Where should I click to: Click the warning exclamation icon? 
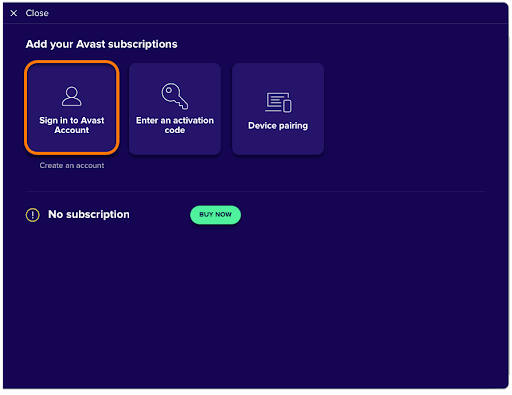click(33, 215)
